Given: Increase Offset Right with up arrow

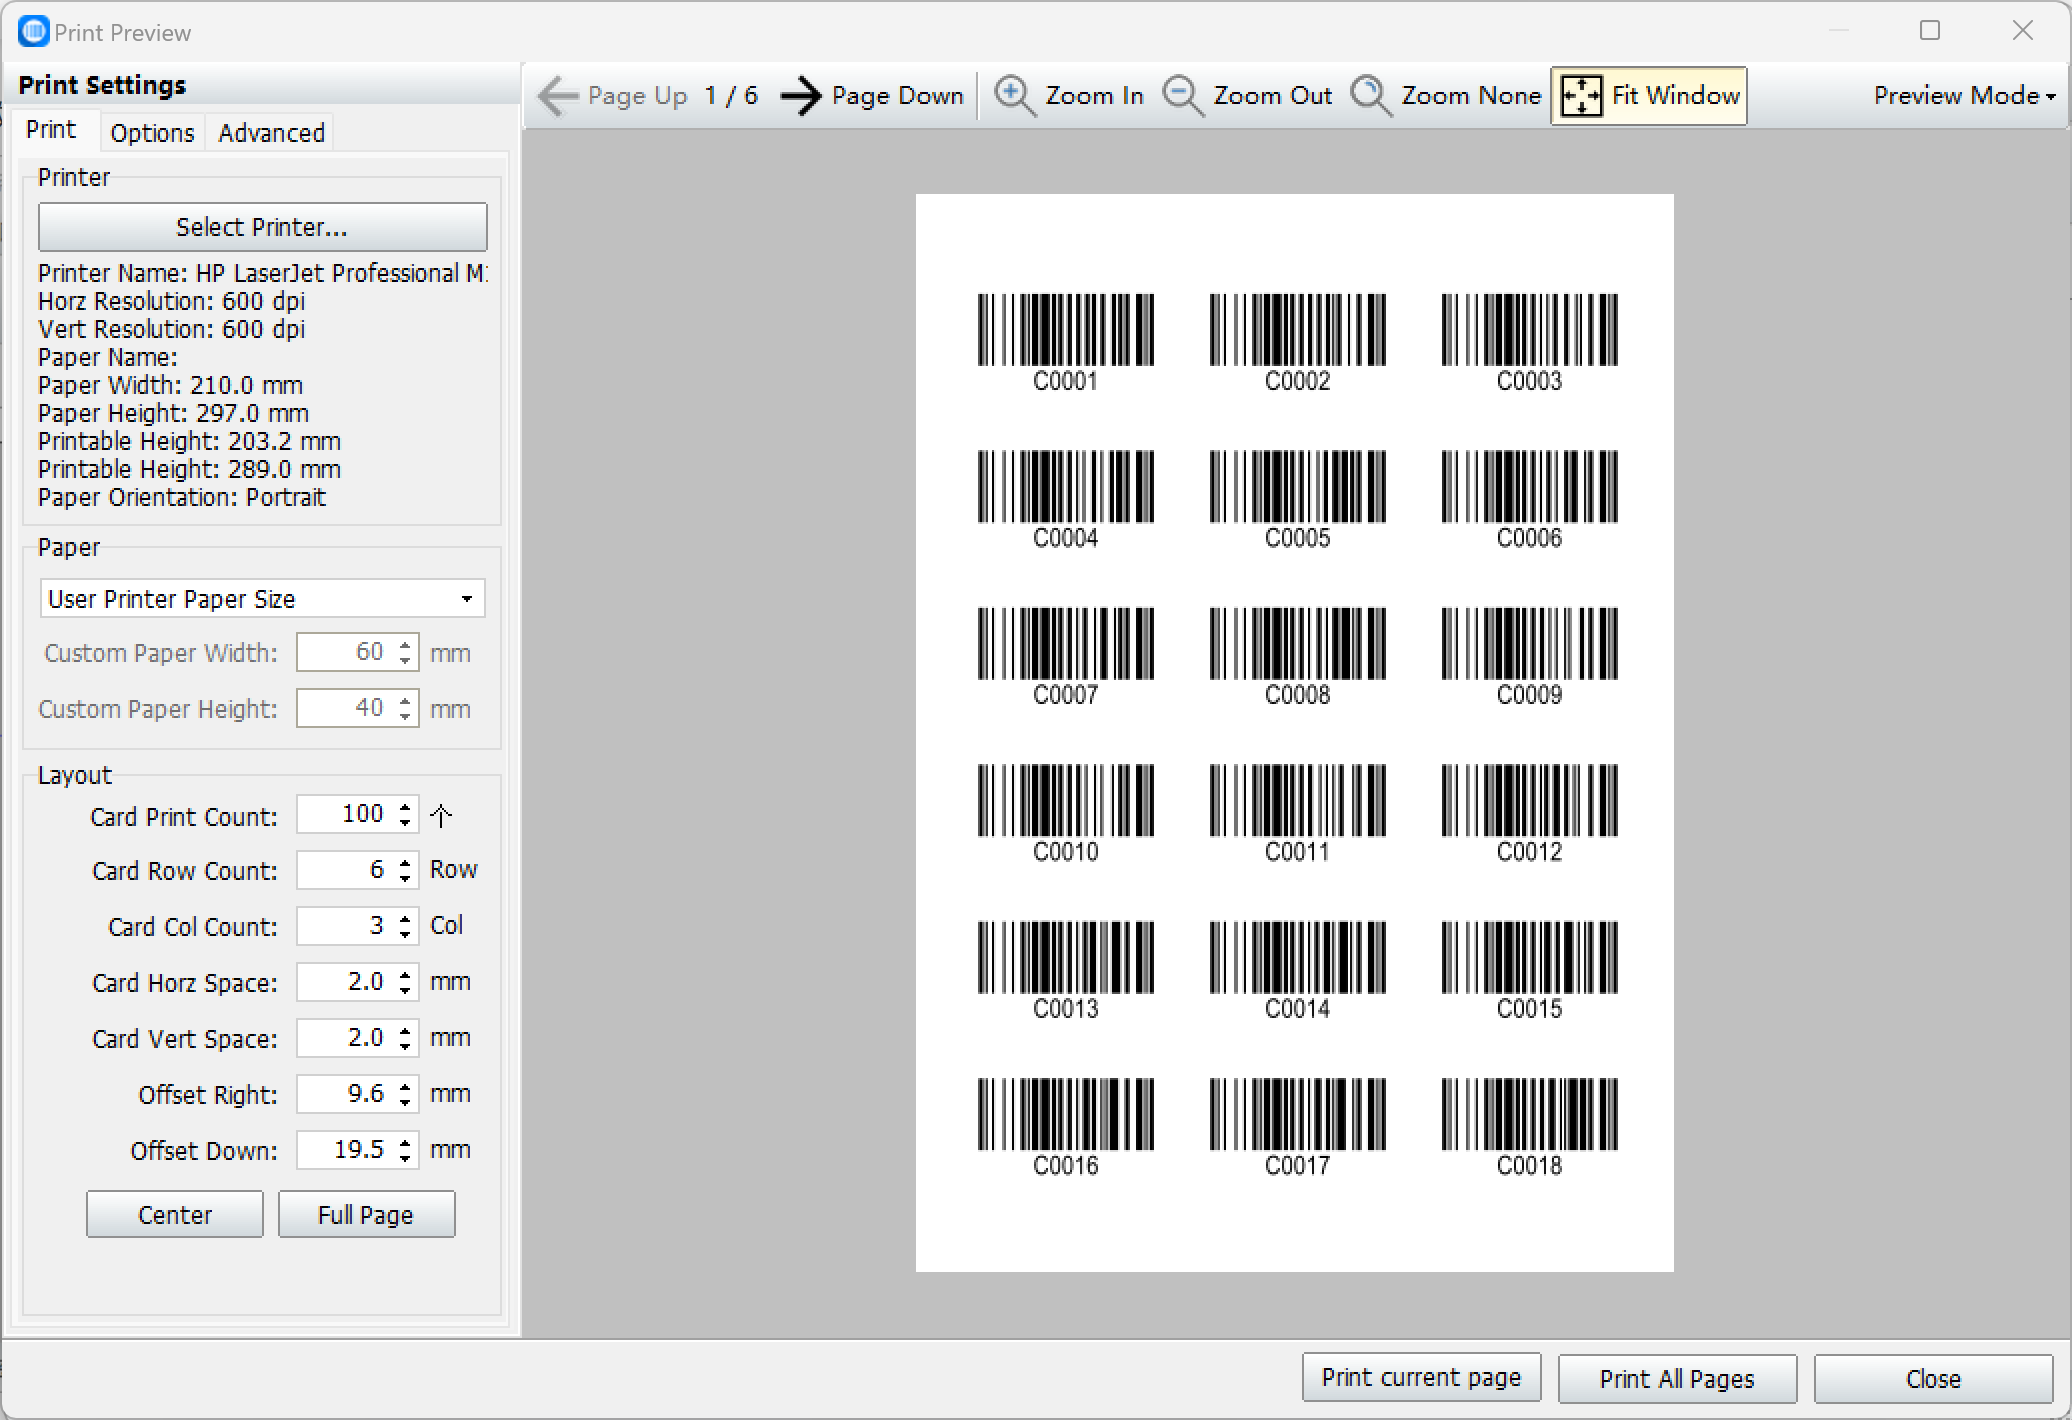Looking at the screenshot, I should coord(405,1087).
